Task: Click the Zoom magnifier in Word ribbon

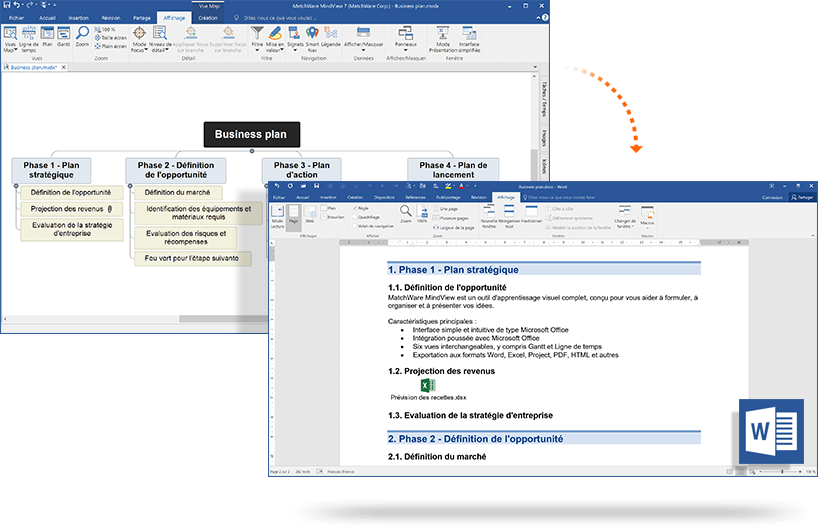Action: [405, 213]
